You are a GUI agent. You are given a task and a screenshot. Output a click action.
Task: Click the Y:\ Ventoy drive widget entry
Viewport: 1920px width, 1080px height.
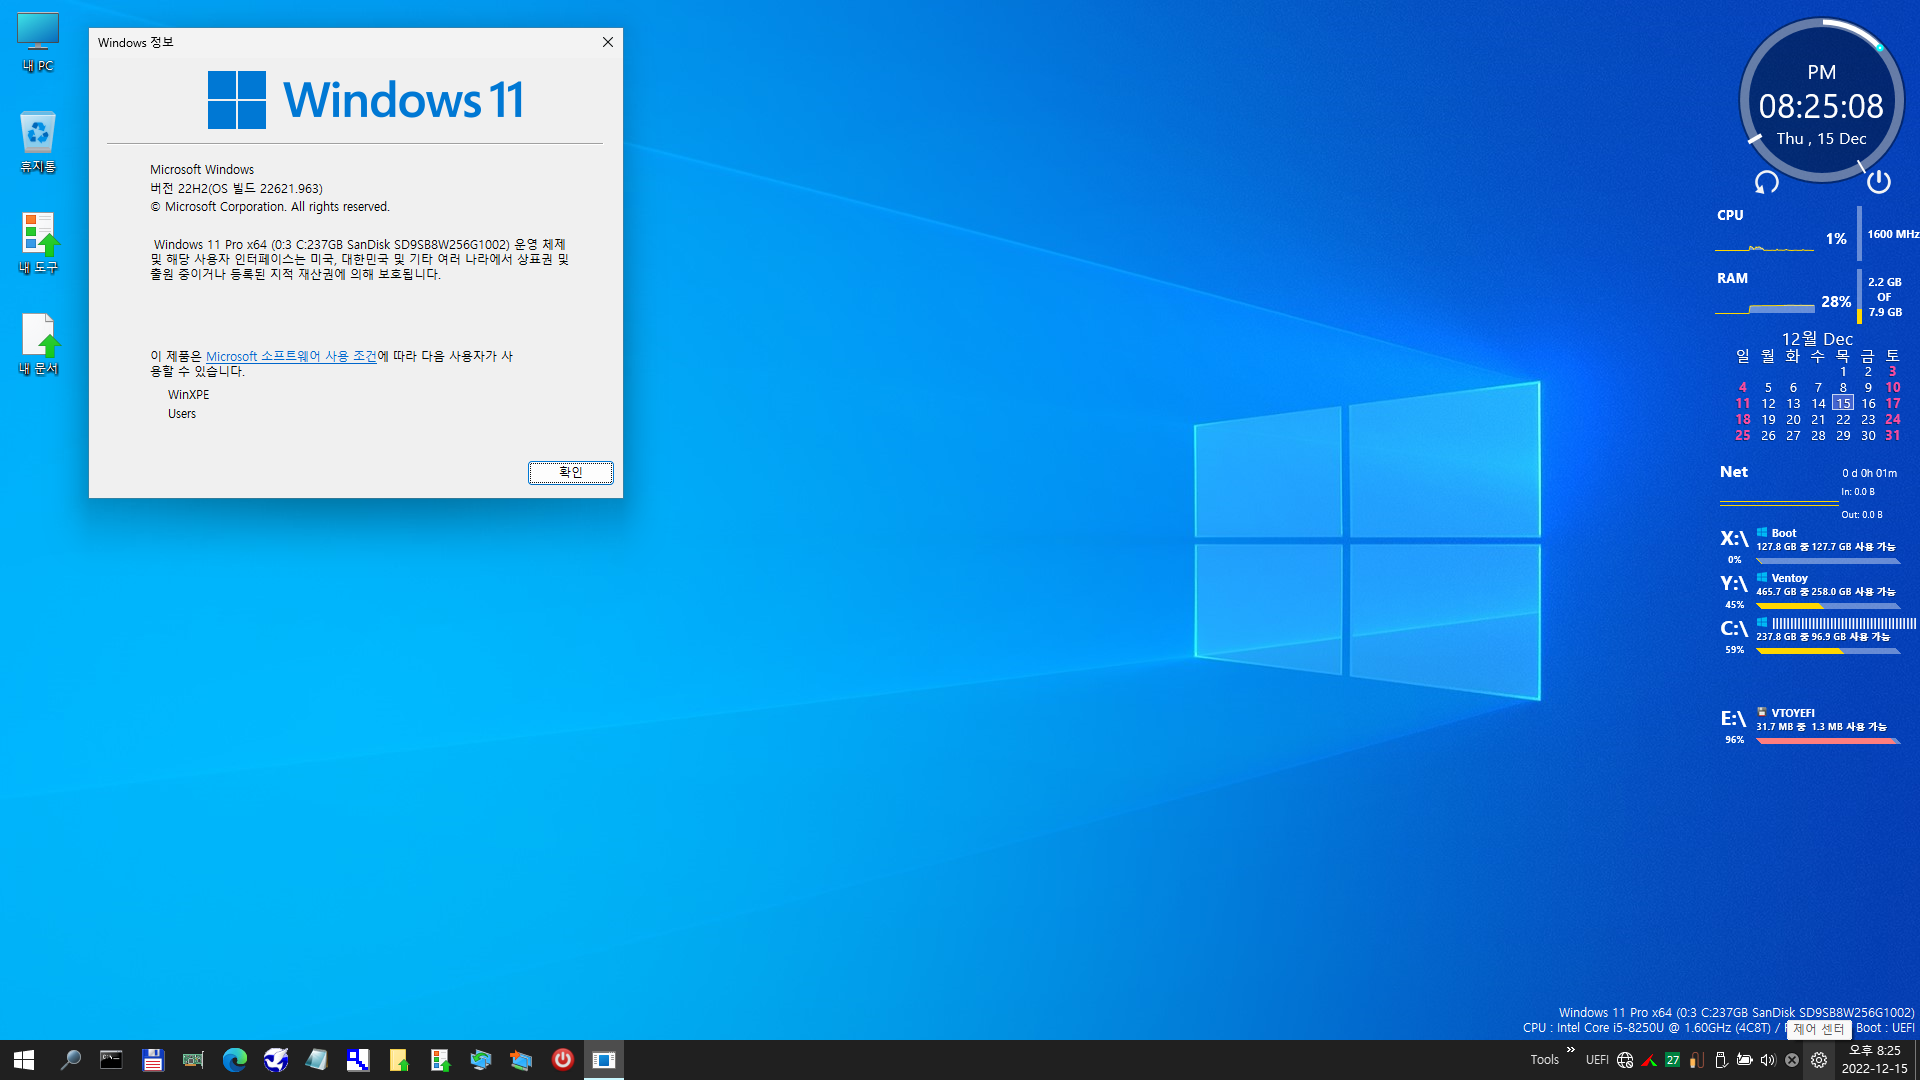click(1810, 590)
